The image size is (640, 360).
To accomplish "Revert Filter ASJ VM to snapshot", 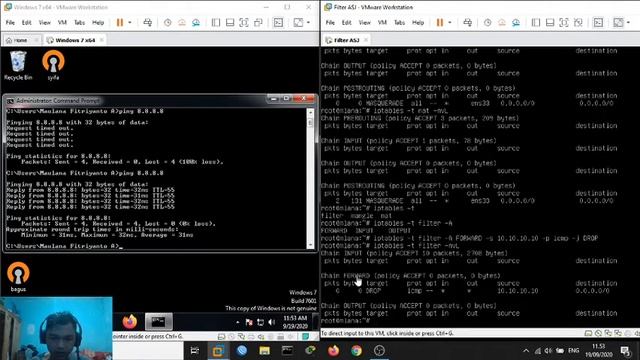I will [x=502, y=22].
